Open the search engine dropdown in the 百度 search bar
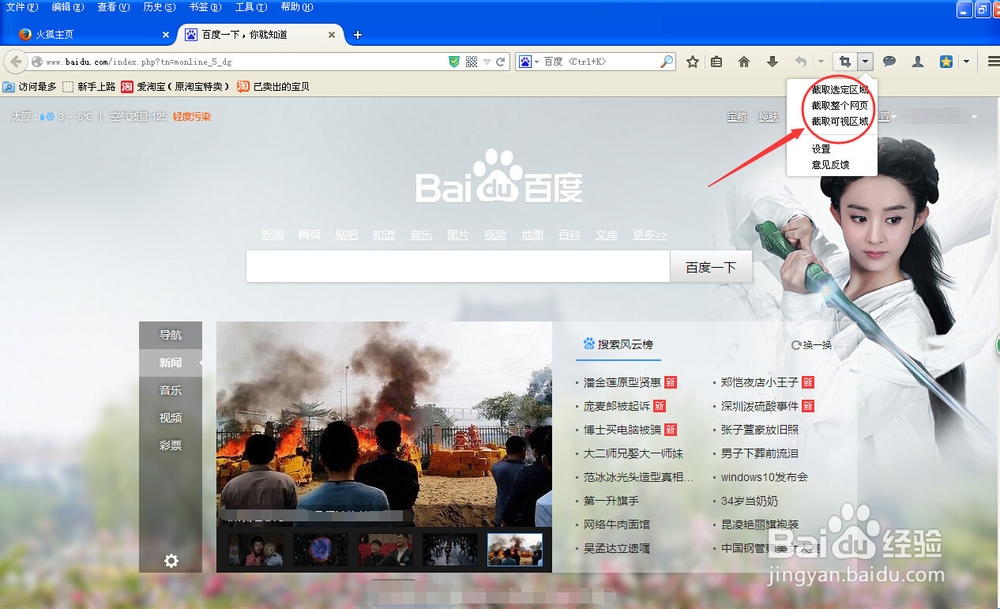This screenshot has height=609, width=1000. coord(528,60)
